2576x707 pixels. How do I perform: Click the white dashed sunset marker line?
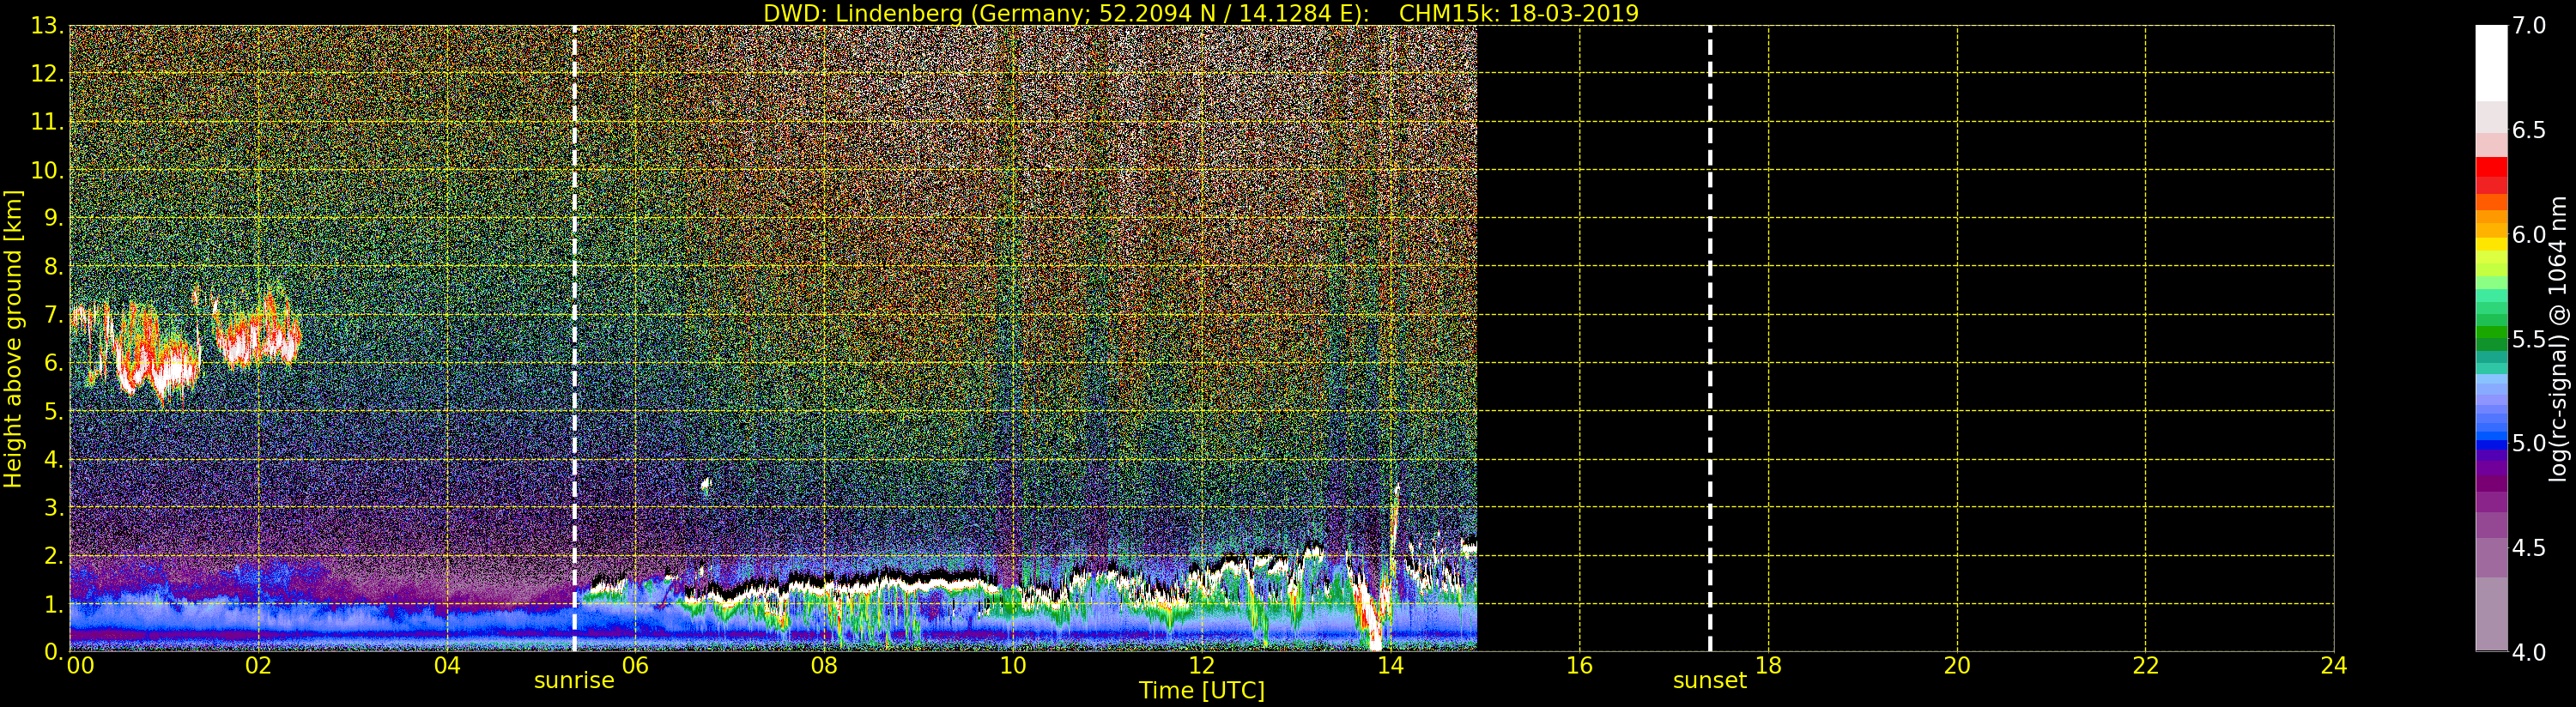pyautogui.click(x=1710, y=300)
